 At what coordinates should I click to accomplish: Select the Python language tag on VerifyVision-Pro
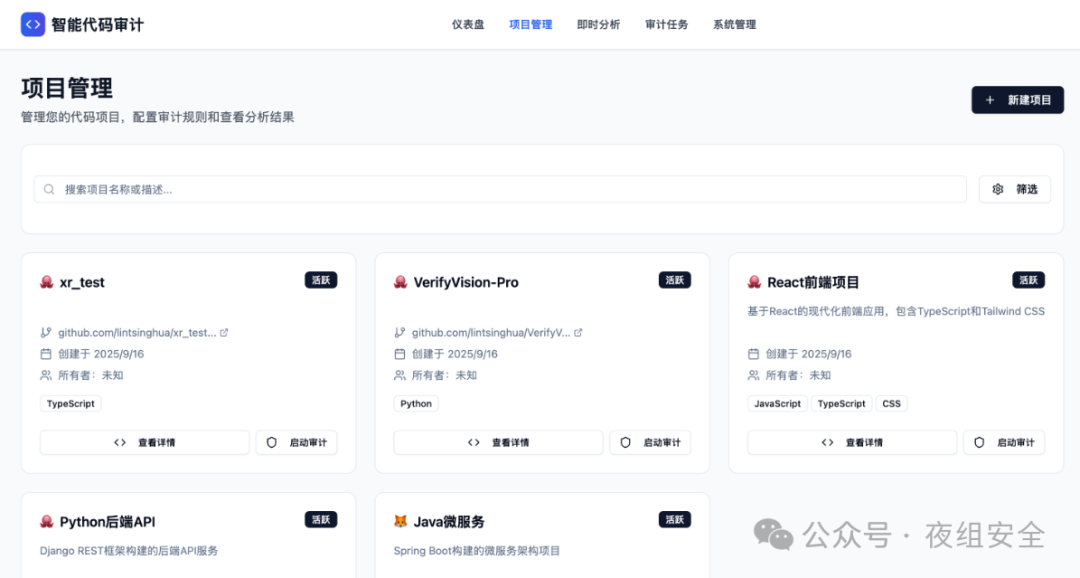pos(416,403)
